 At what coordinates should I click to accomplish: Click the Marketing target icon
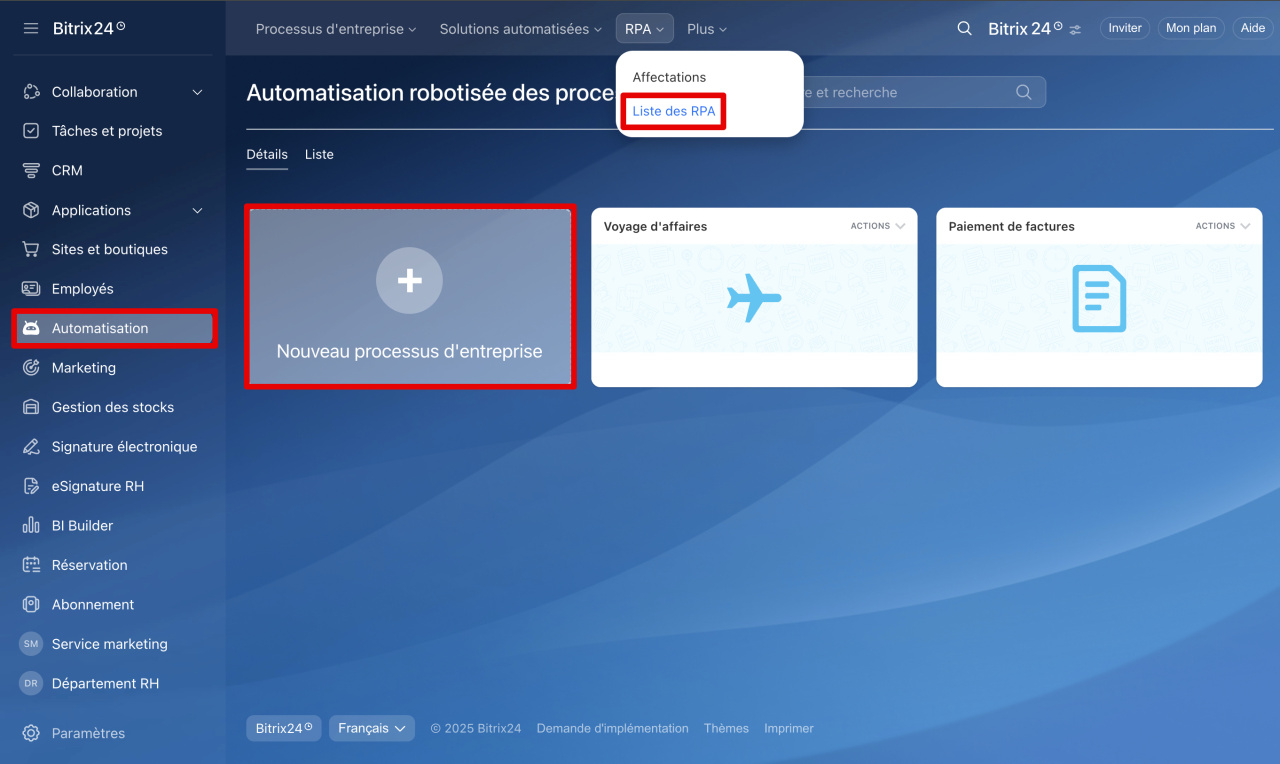31,368
